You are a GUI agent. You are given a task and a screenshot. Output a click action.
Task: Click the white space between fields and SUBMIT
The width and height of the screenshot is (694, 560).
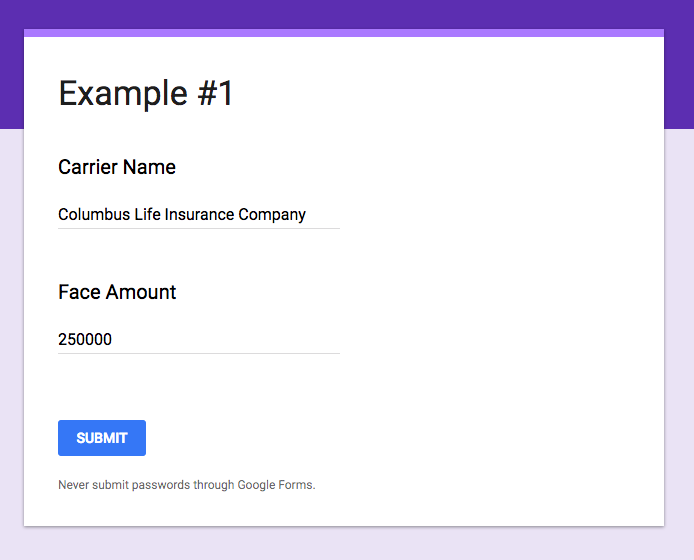pyautogui.click(x=199, y=387)
